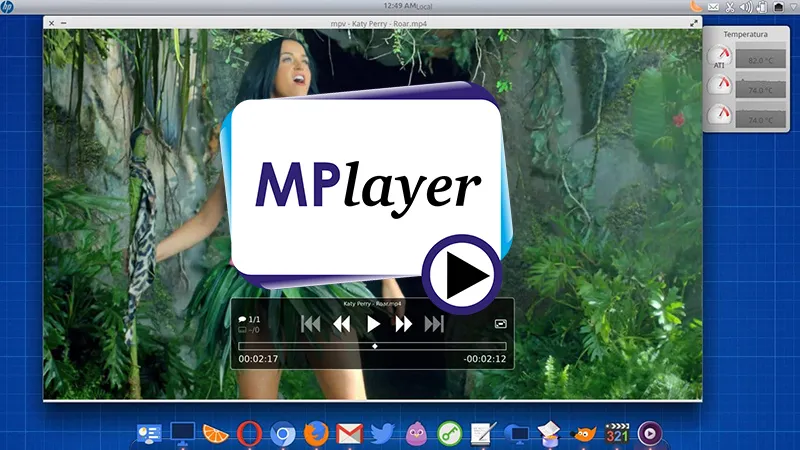Open the volume speaker tray icon
800x450 pixels.
(746, 7)
